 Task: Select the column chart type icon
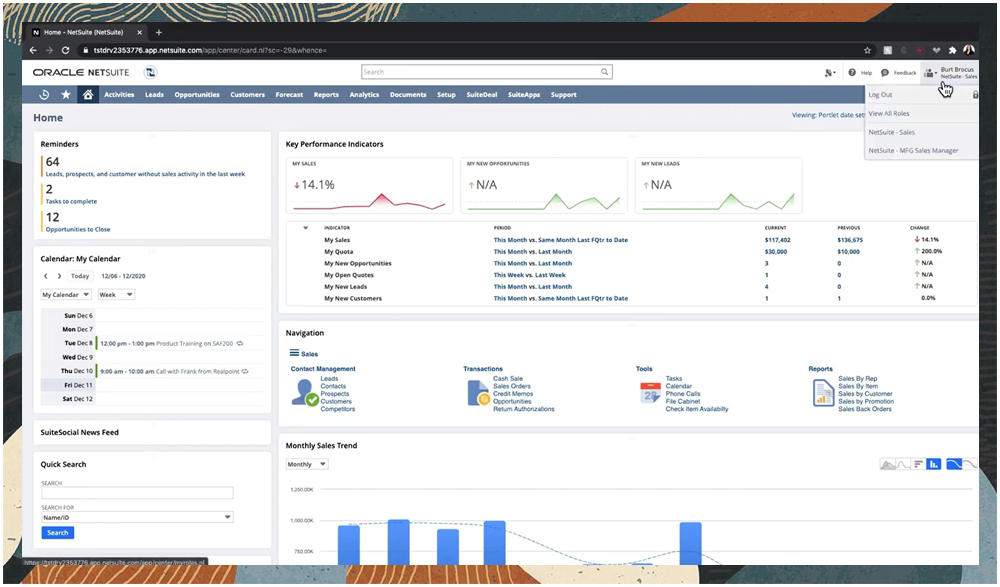(x=934, y=464)
